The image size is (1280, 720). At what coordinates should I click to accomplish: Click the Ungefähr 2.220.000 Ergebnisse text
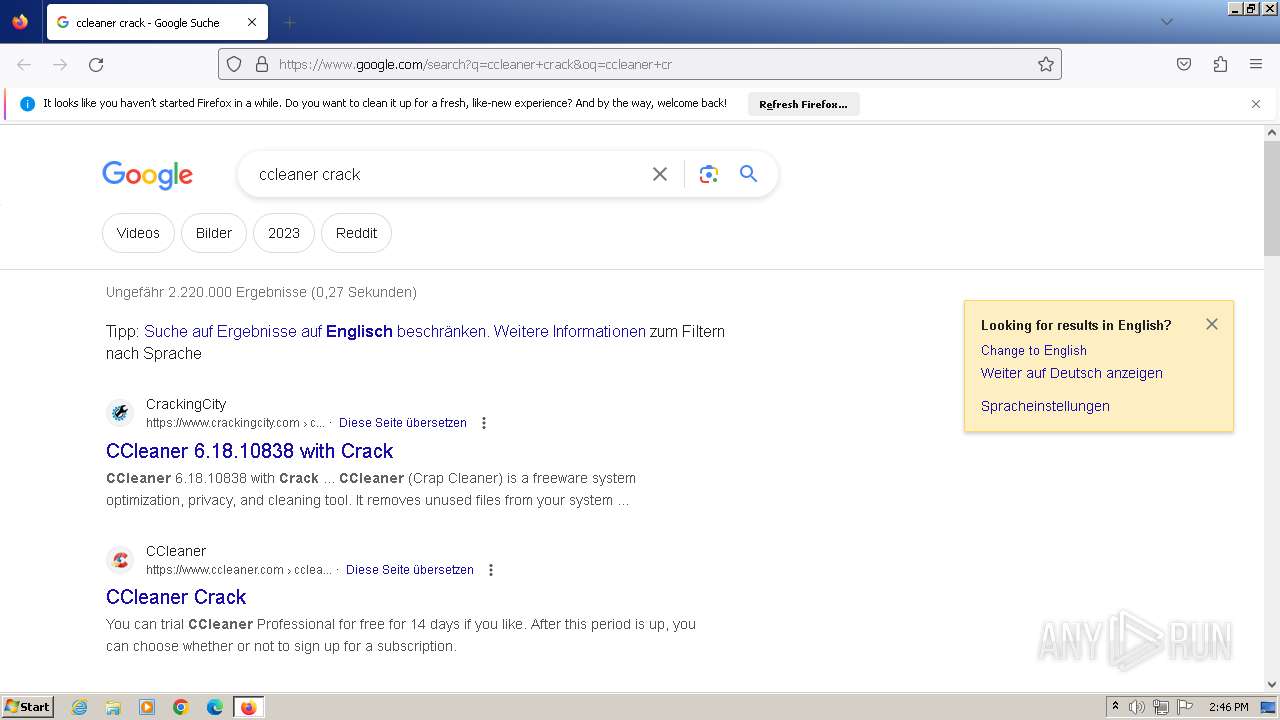point(261,292)
